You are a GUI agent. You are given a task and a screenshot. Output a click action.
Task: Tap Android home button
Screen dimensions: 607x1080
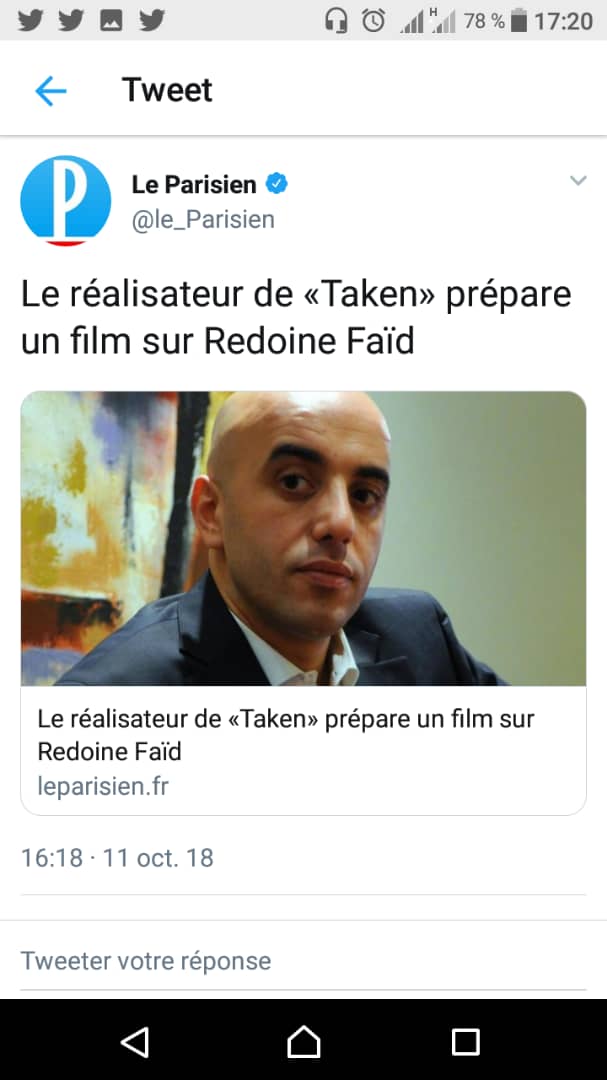point(304,1041)
